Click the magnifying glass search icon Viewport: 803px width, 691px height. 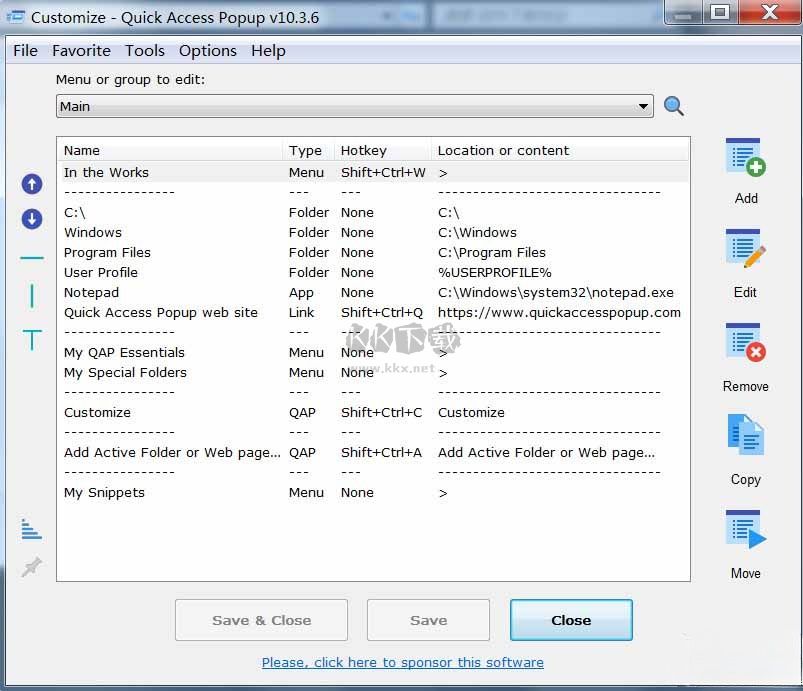pos(674,106)
